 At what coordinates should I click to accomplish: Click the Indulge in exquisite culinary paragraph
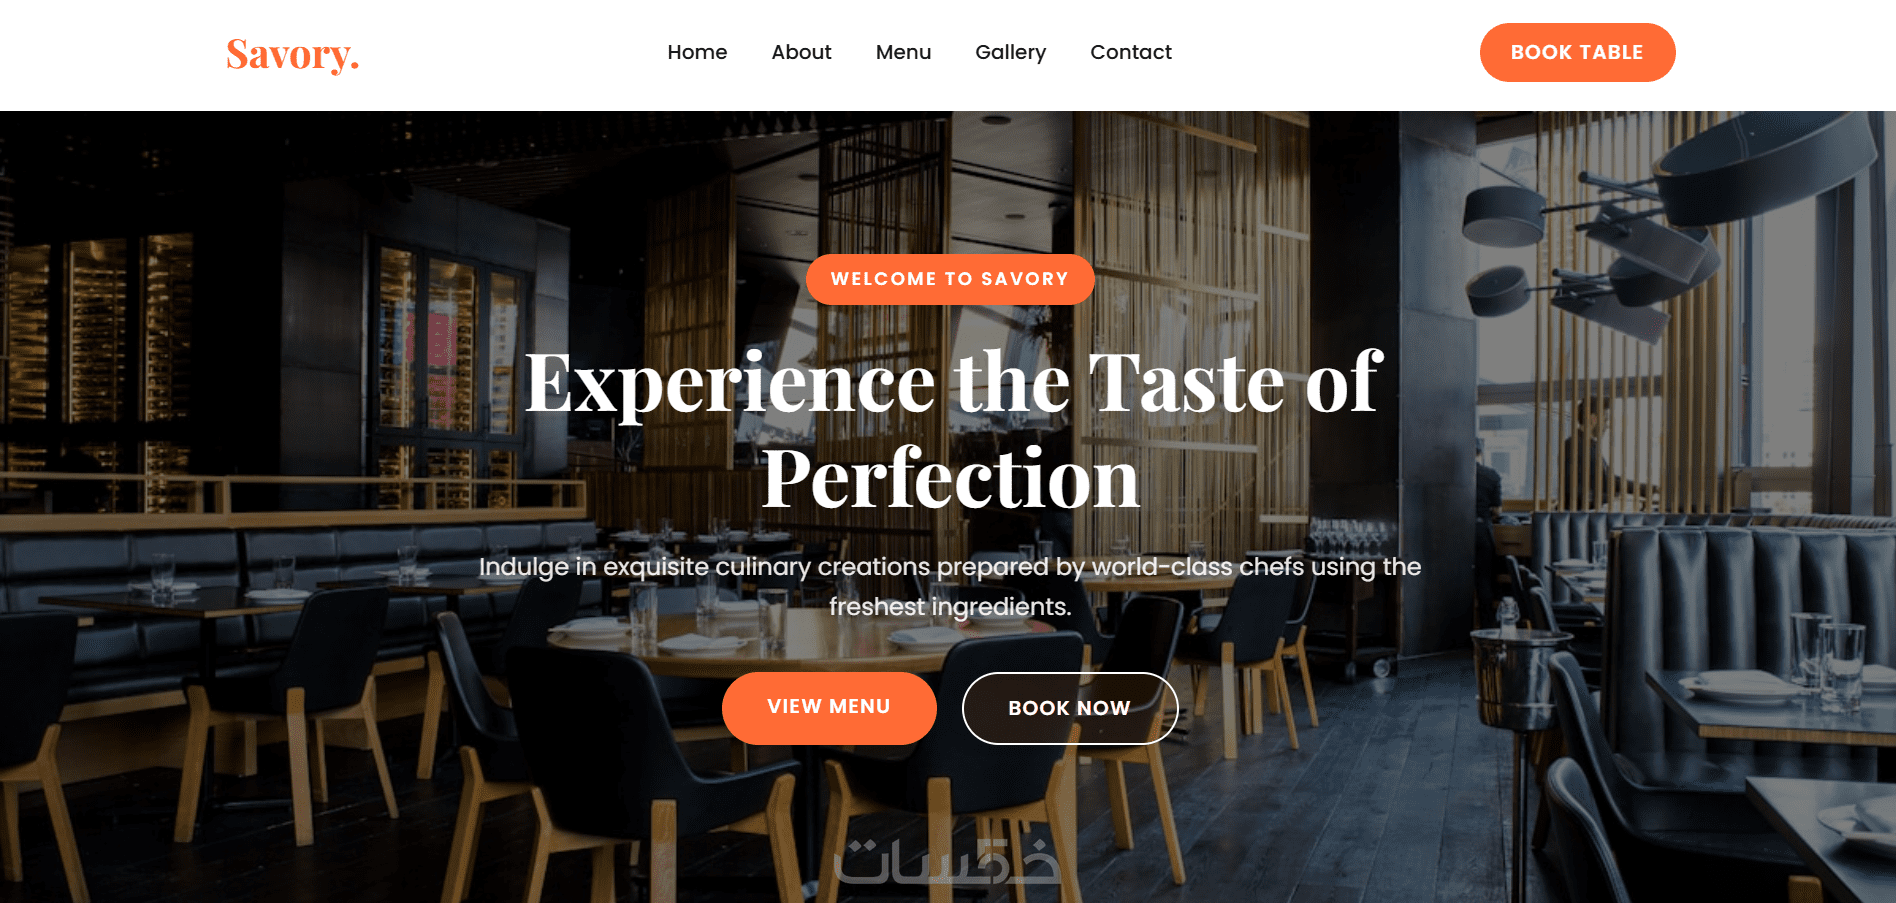coord(950,586)
